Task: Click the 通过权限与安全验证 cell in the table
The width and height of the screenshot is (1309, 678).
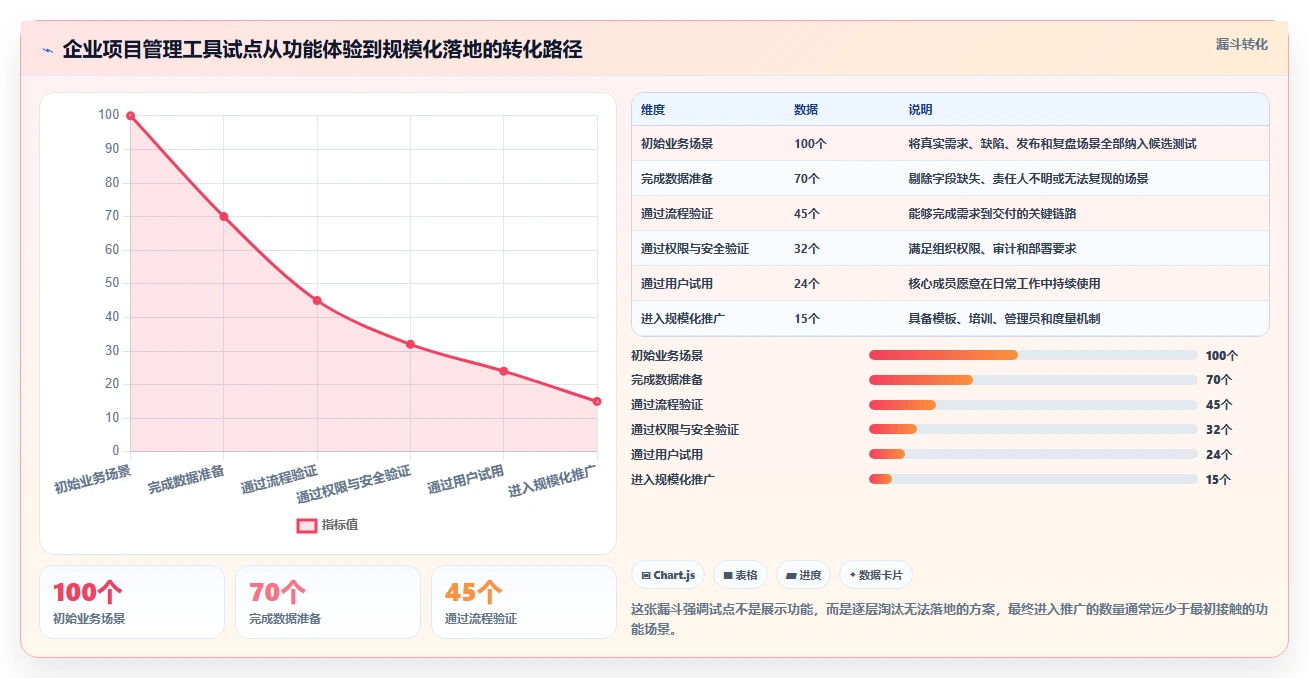Action: click(695, 249)
